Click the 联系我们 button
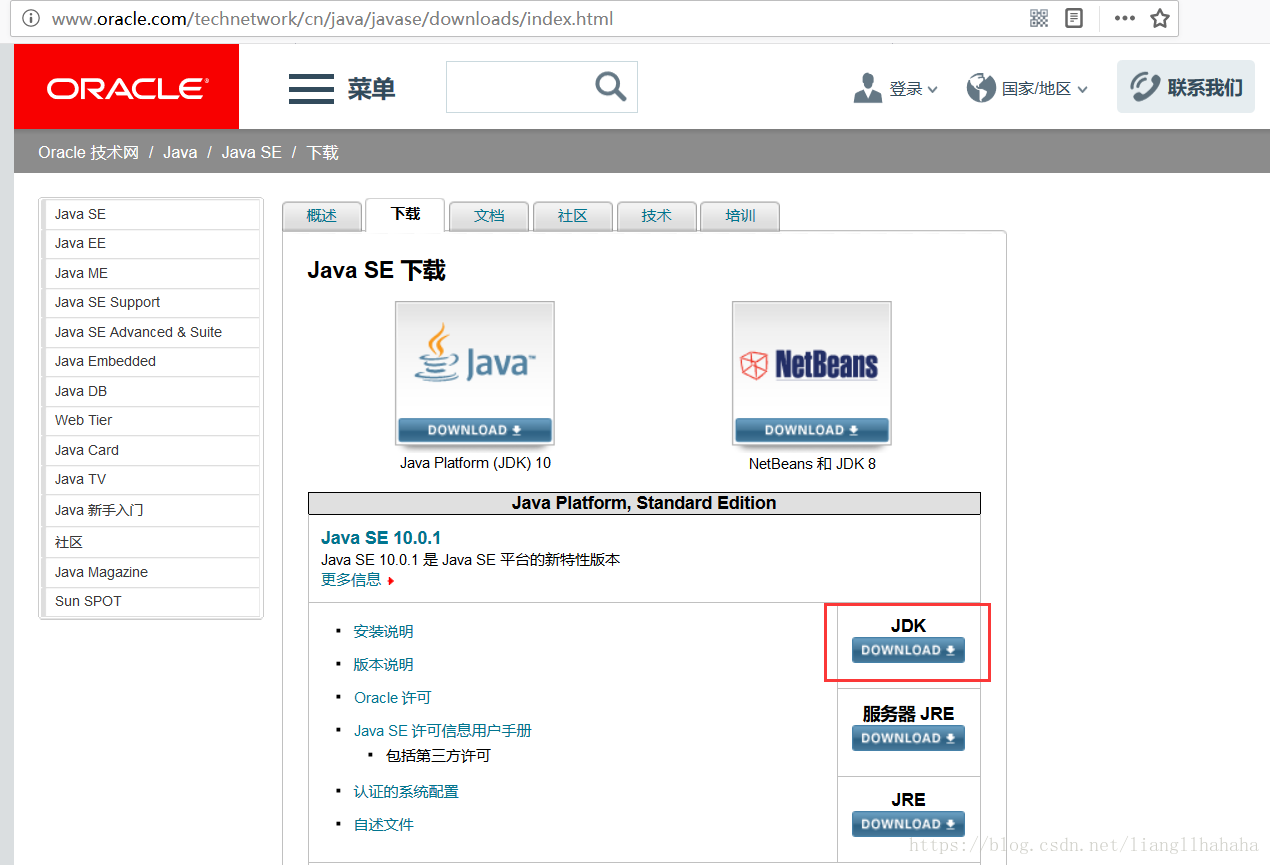This screenshot has width=1270, height=865. pyautogui.click(x=1186, y=88)
